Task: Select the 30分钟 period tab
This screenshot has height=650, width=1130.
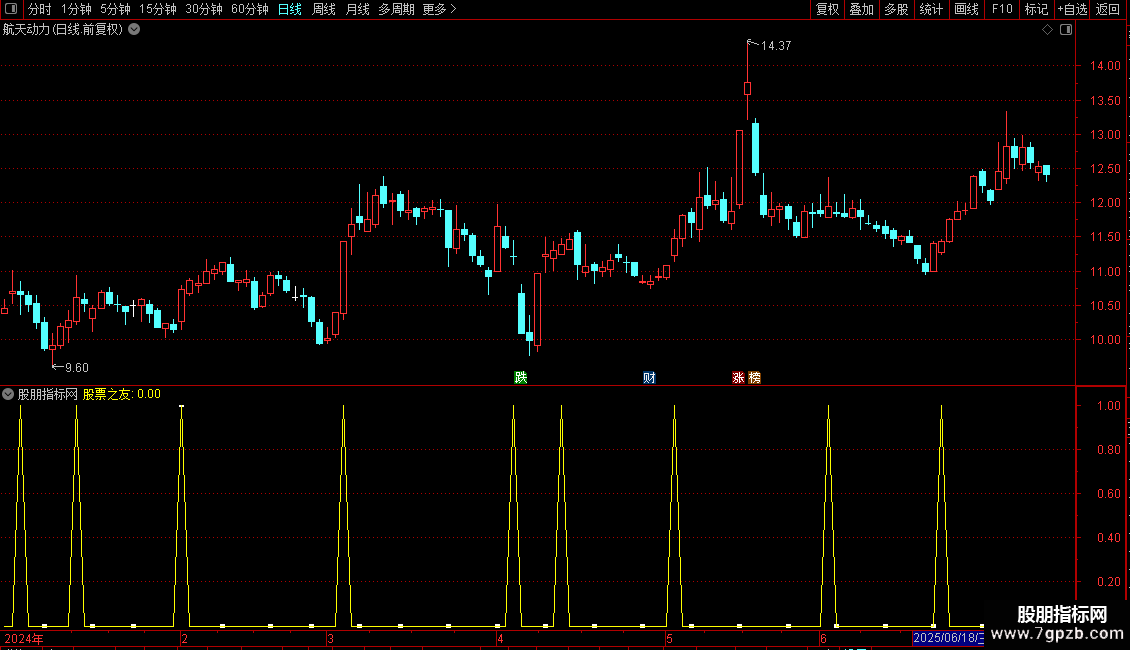Action: (x=204, y=9)
